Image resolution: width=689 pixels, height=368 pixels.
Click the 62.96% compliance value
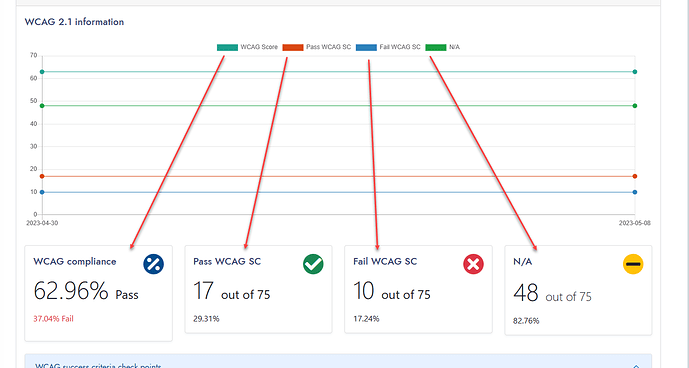(x=71, y=291)
